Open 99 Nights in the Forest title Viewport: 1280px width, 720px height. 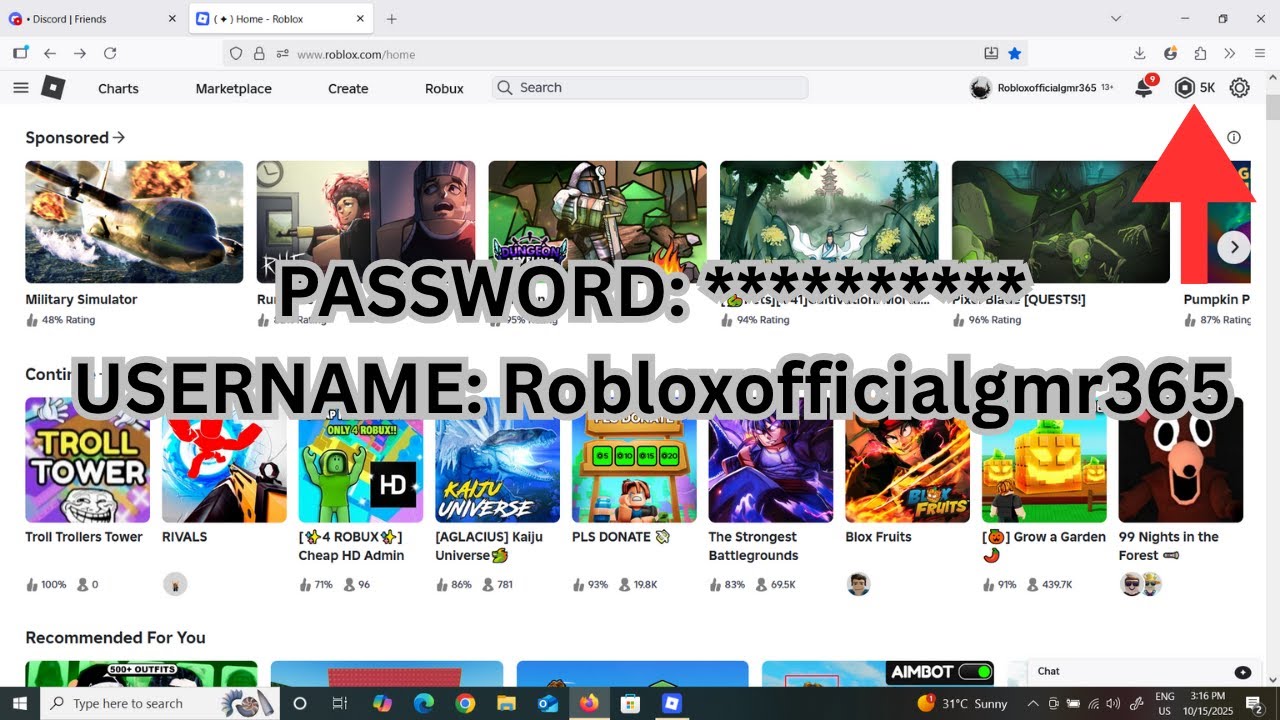coord(1169,546)
